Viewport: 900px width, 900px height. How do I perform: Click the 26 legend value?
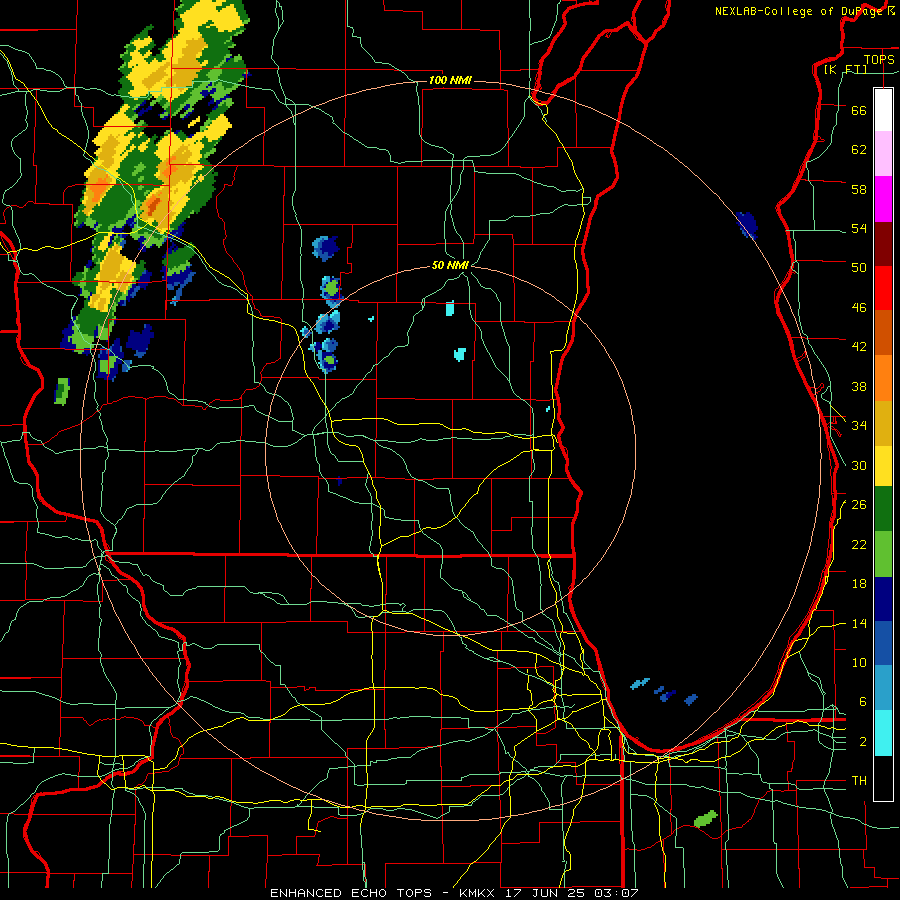coord(859,505)
